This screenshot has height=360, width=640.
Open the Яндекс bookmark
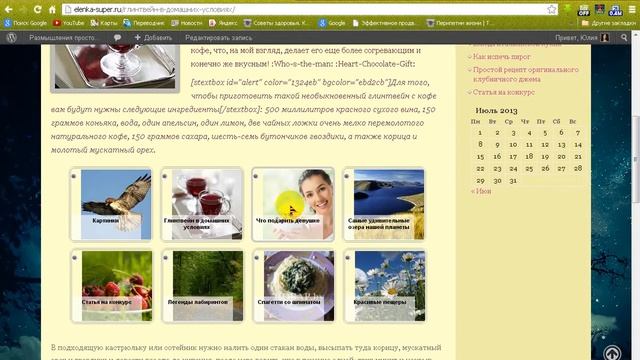(x=223, y=23)
